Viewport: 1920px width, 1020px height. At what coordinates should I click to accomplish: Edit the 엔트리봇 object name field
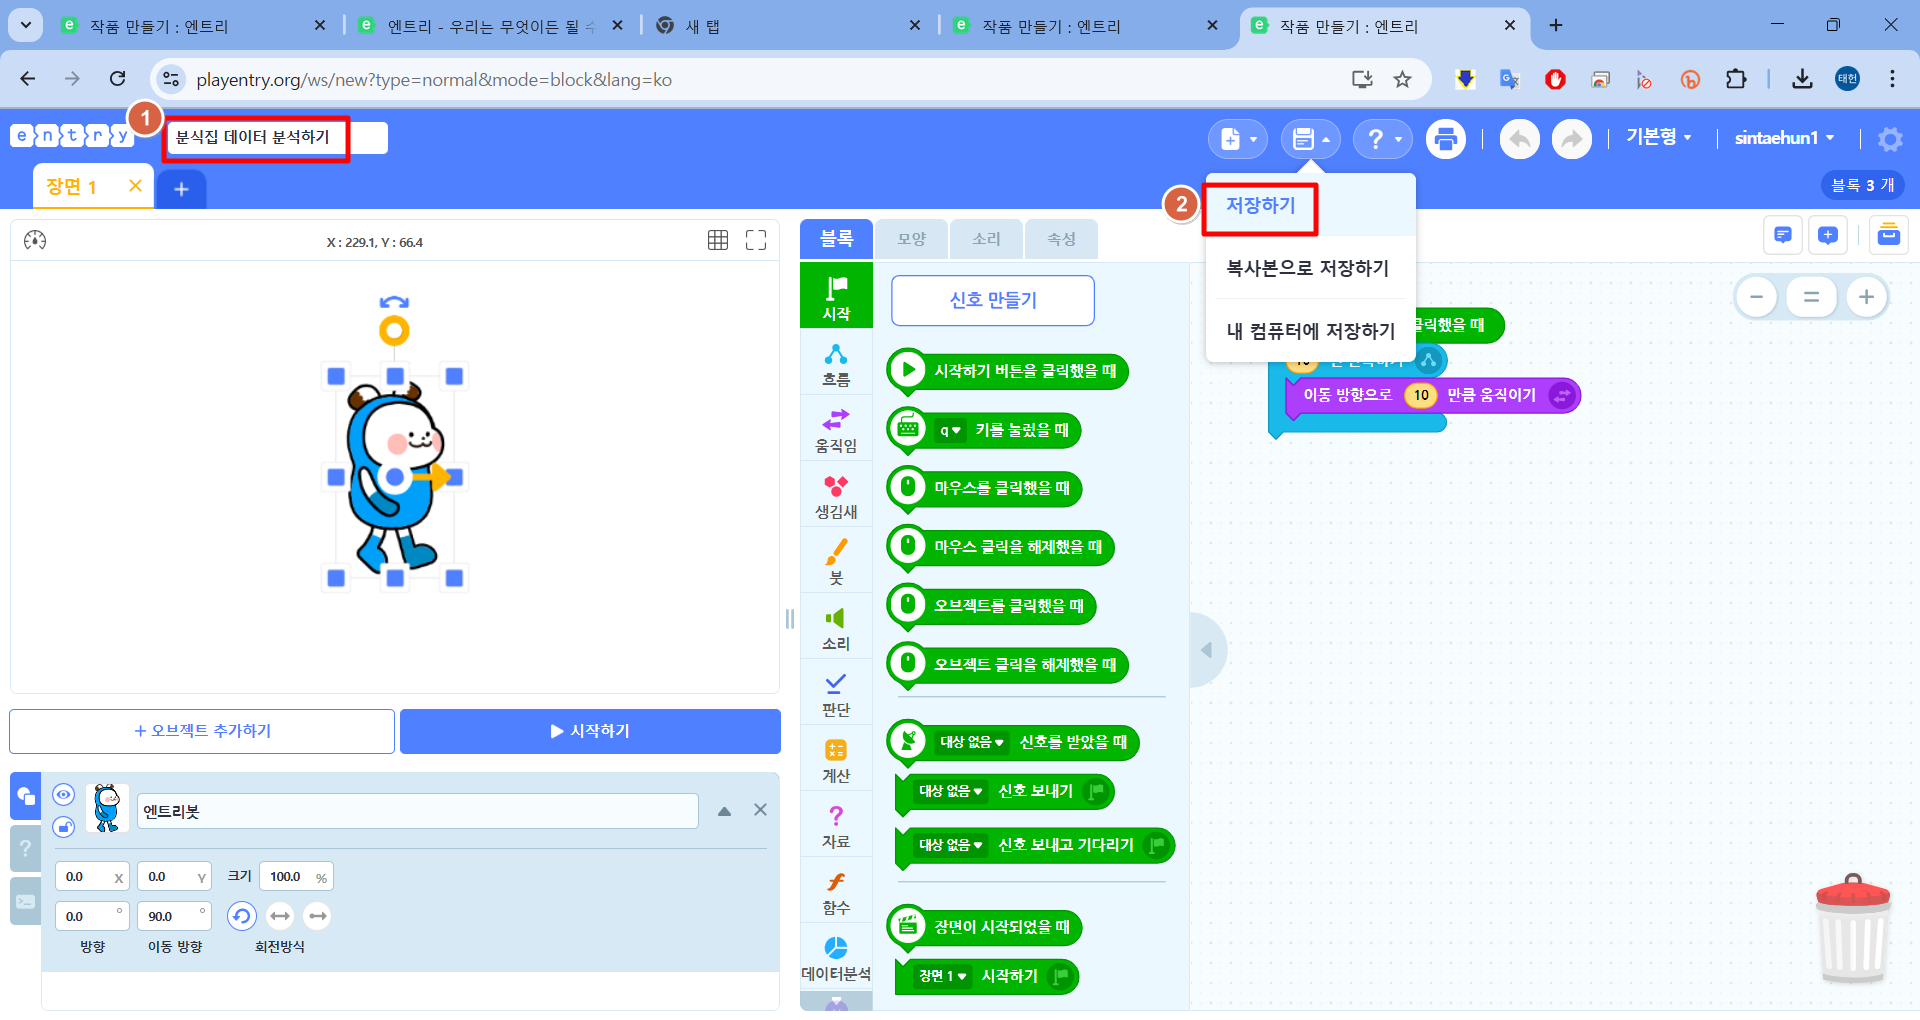(418, 811)
